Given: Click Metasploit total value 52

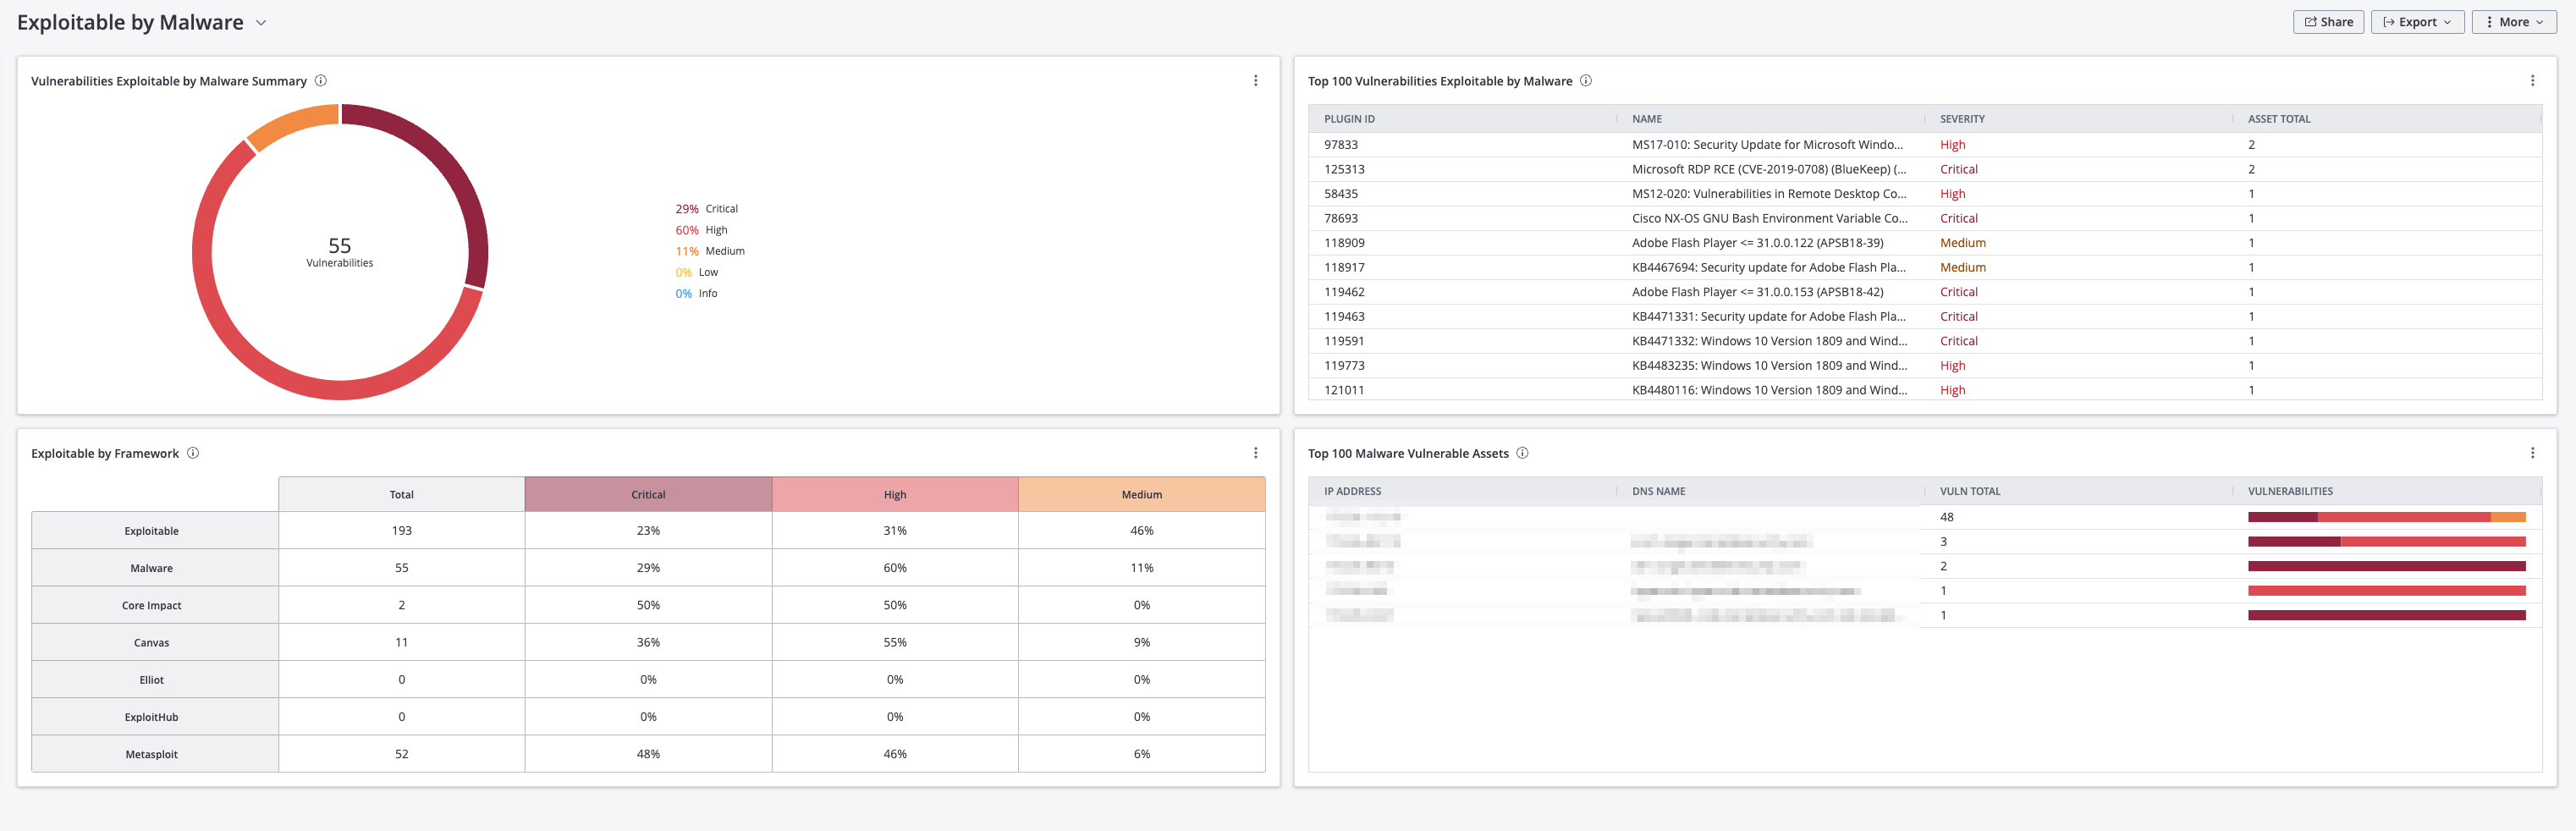Looking at the screenshot, I should (x=401, y=754).
